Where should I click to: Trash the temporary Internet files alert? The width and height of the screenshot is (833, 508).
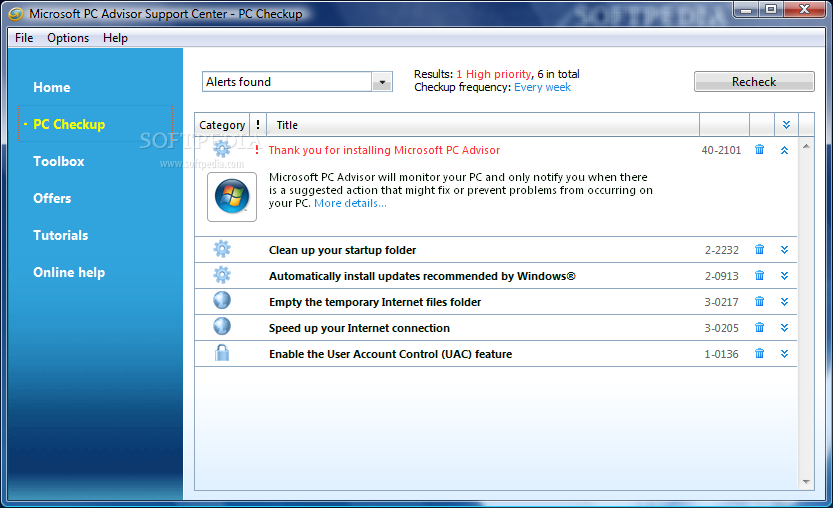point(760,301)
